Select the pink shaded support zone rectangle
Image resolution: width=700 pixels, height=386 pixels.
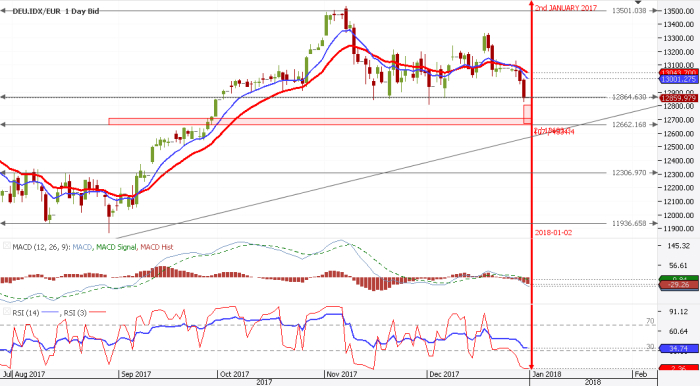click(x=316, y=121)
